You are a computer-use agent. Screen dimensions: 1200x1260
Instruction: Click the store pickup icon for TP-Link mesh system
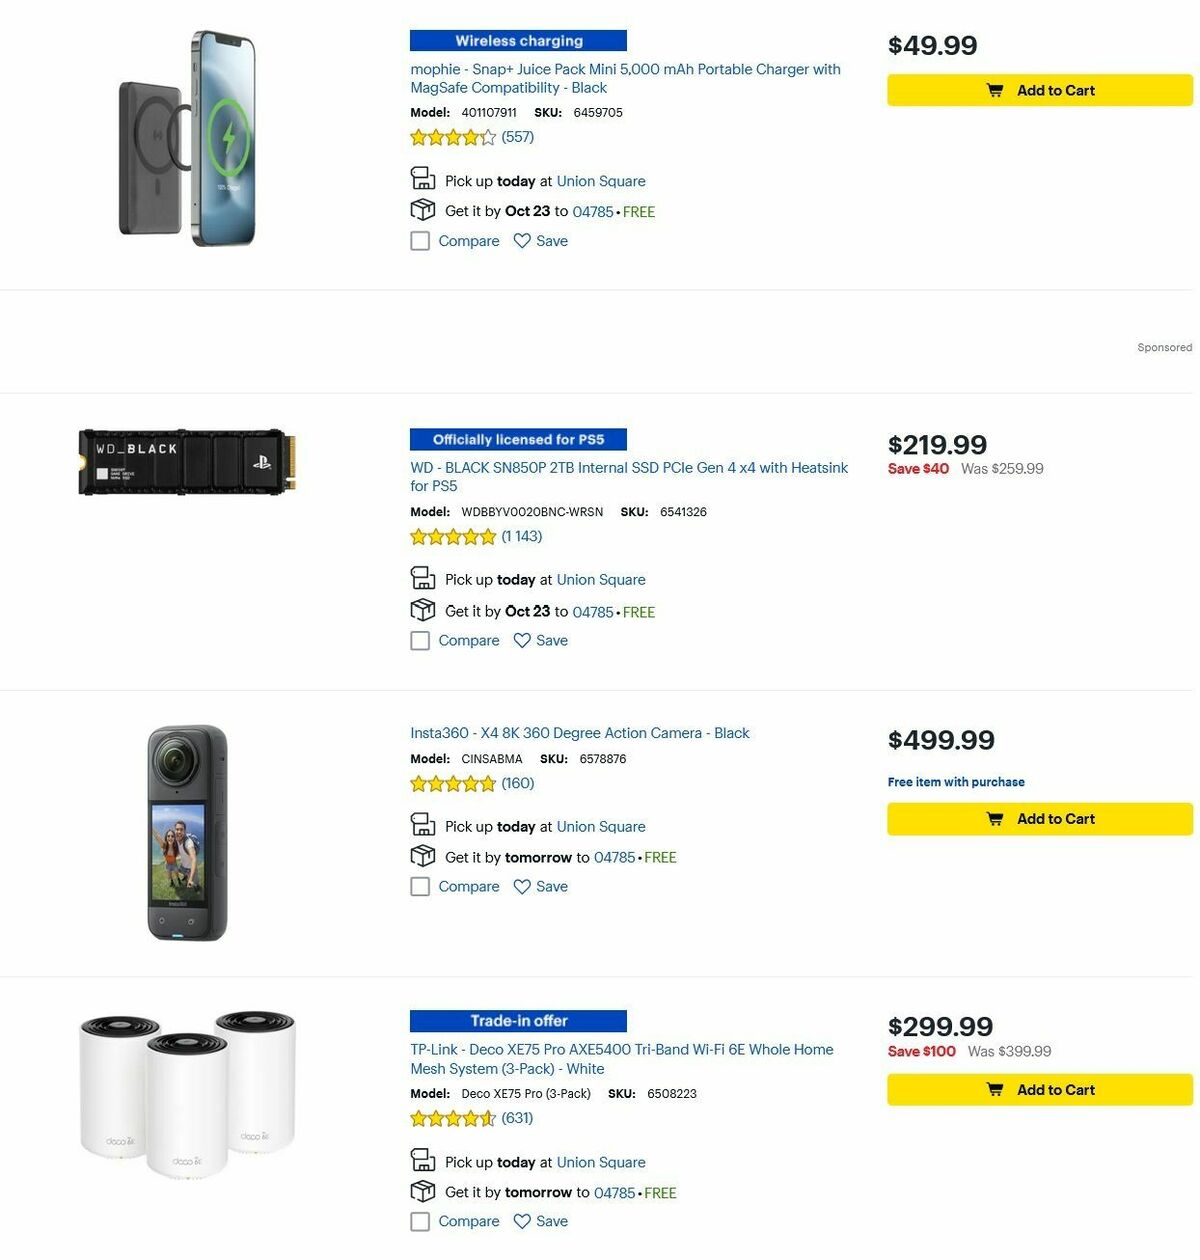[x=422, y=1161]
